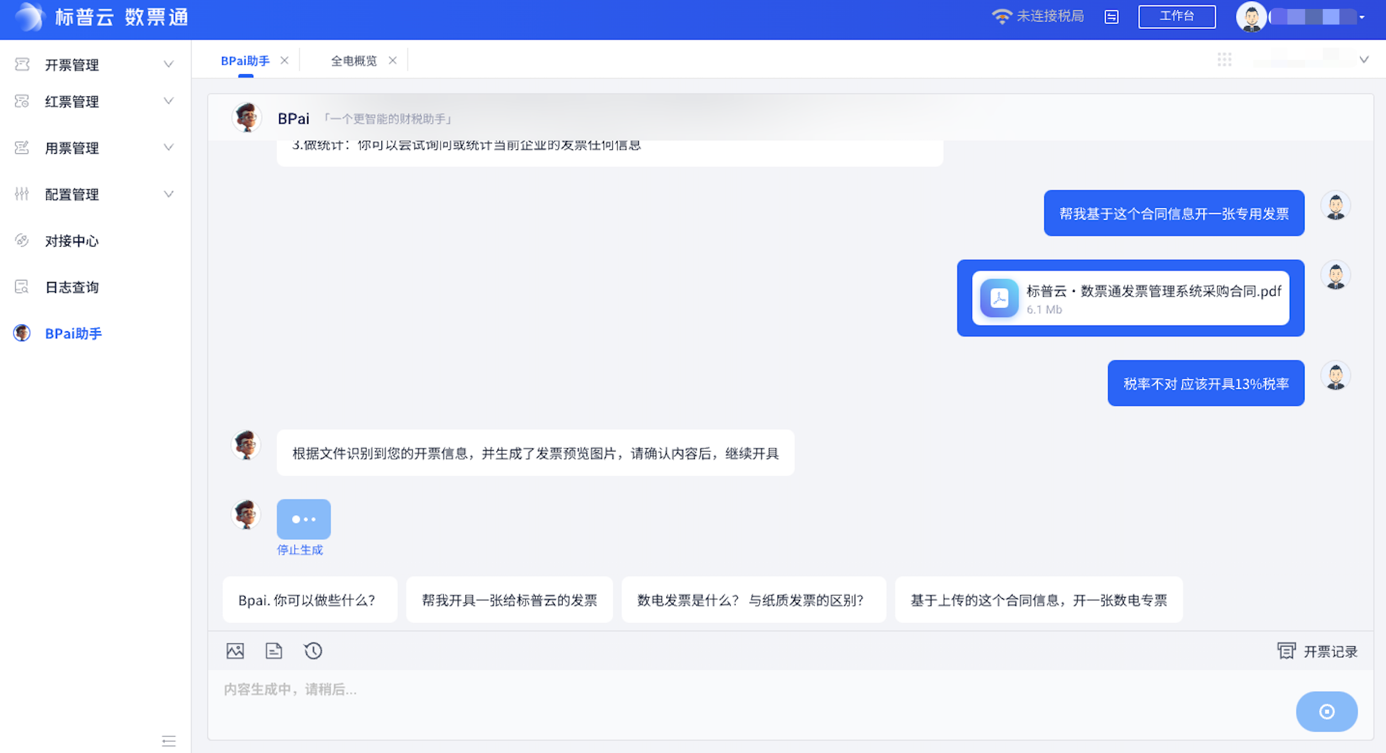1386x753 pixels.
Task: Click the 停止生成 link
Action: (x=300, y=550)
